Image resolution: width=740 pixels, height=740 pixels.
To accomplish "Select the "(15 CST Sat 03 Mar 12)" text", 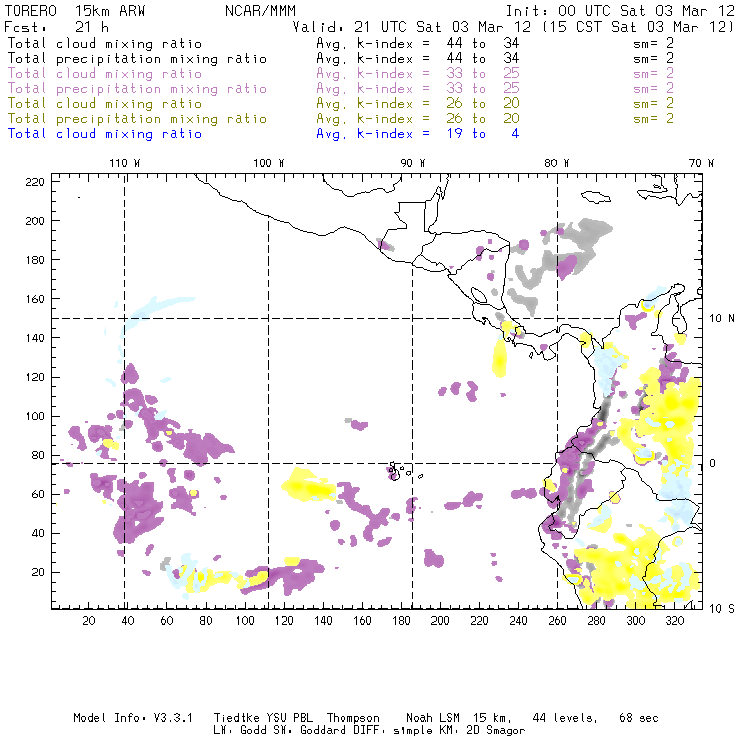I will pos(638,27).
